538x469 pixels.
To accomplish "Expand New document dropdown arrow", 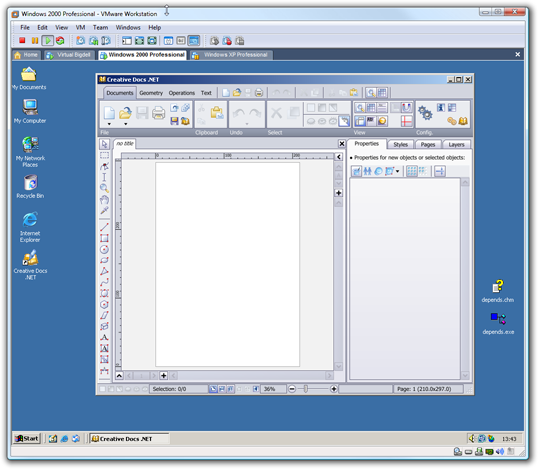I will tap(109, 124).
